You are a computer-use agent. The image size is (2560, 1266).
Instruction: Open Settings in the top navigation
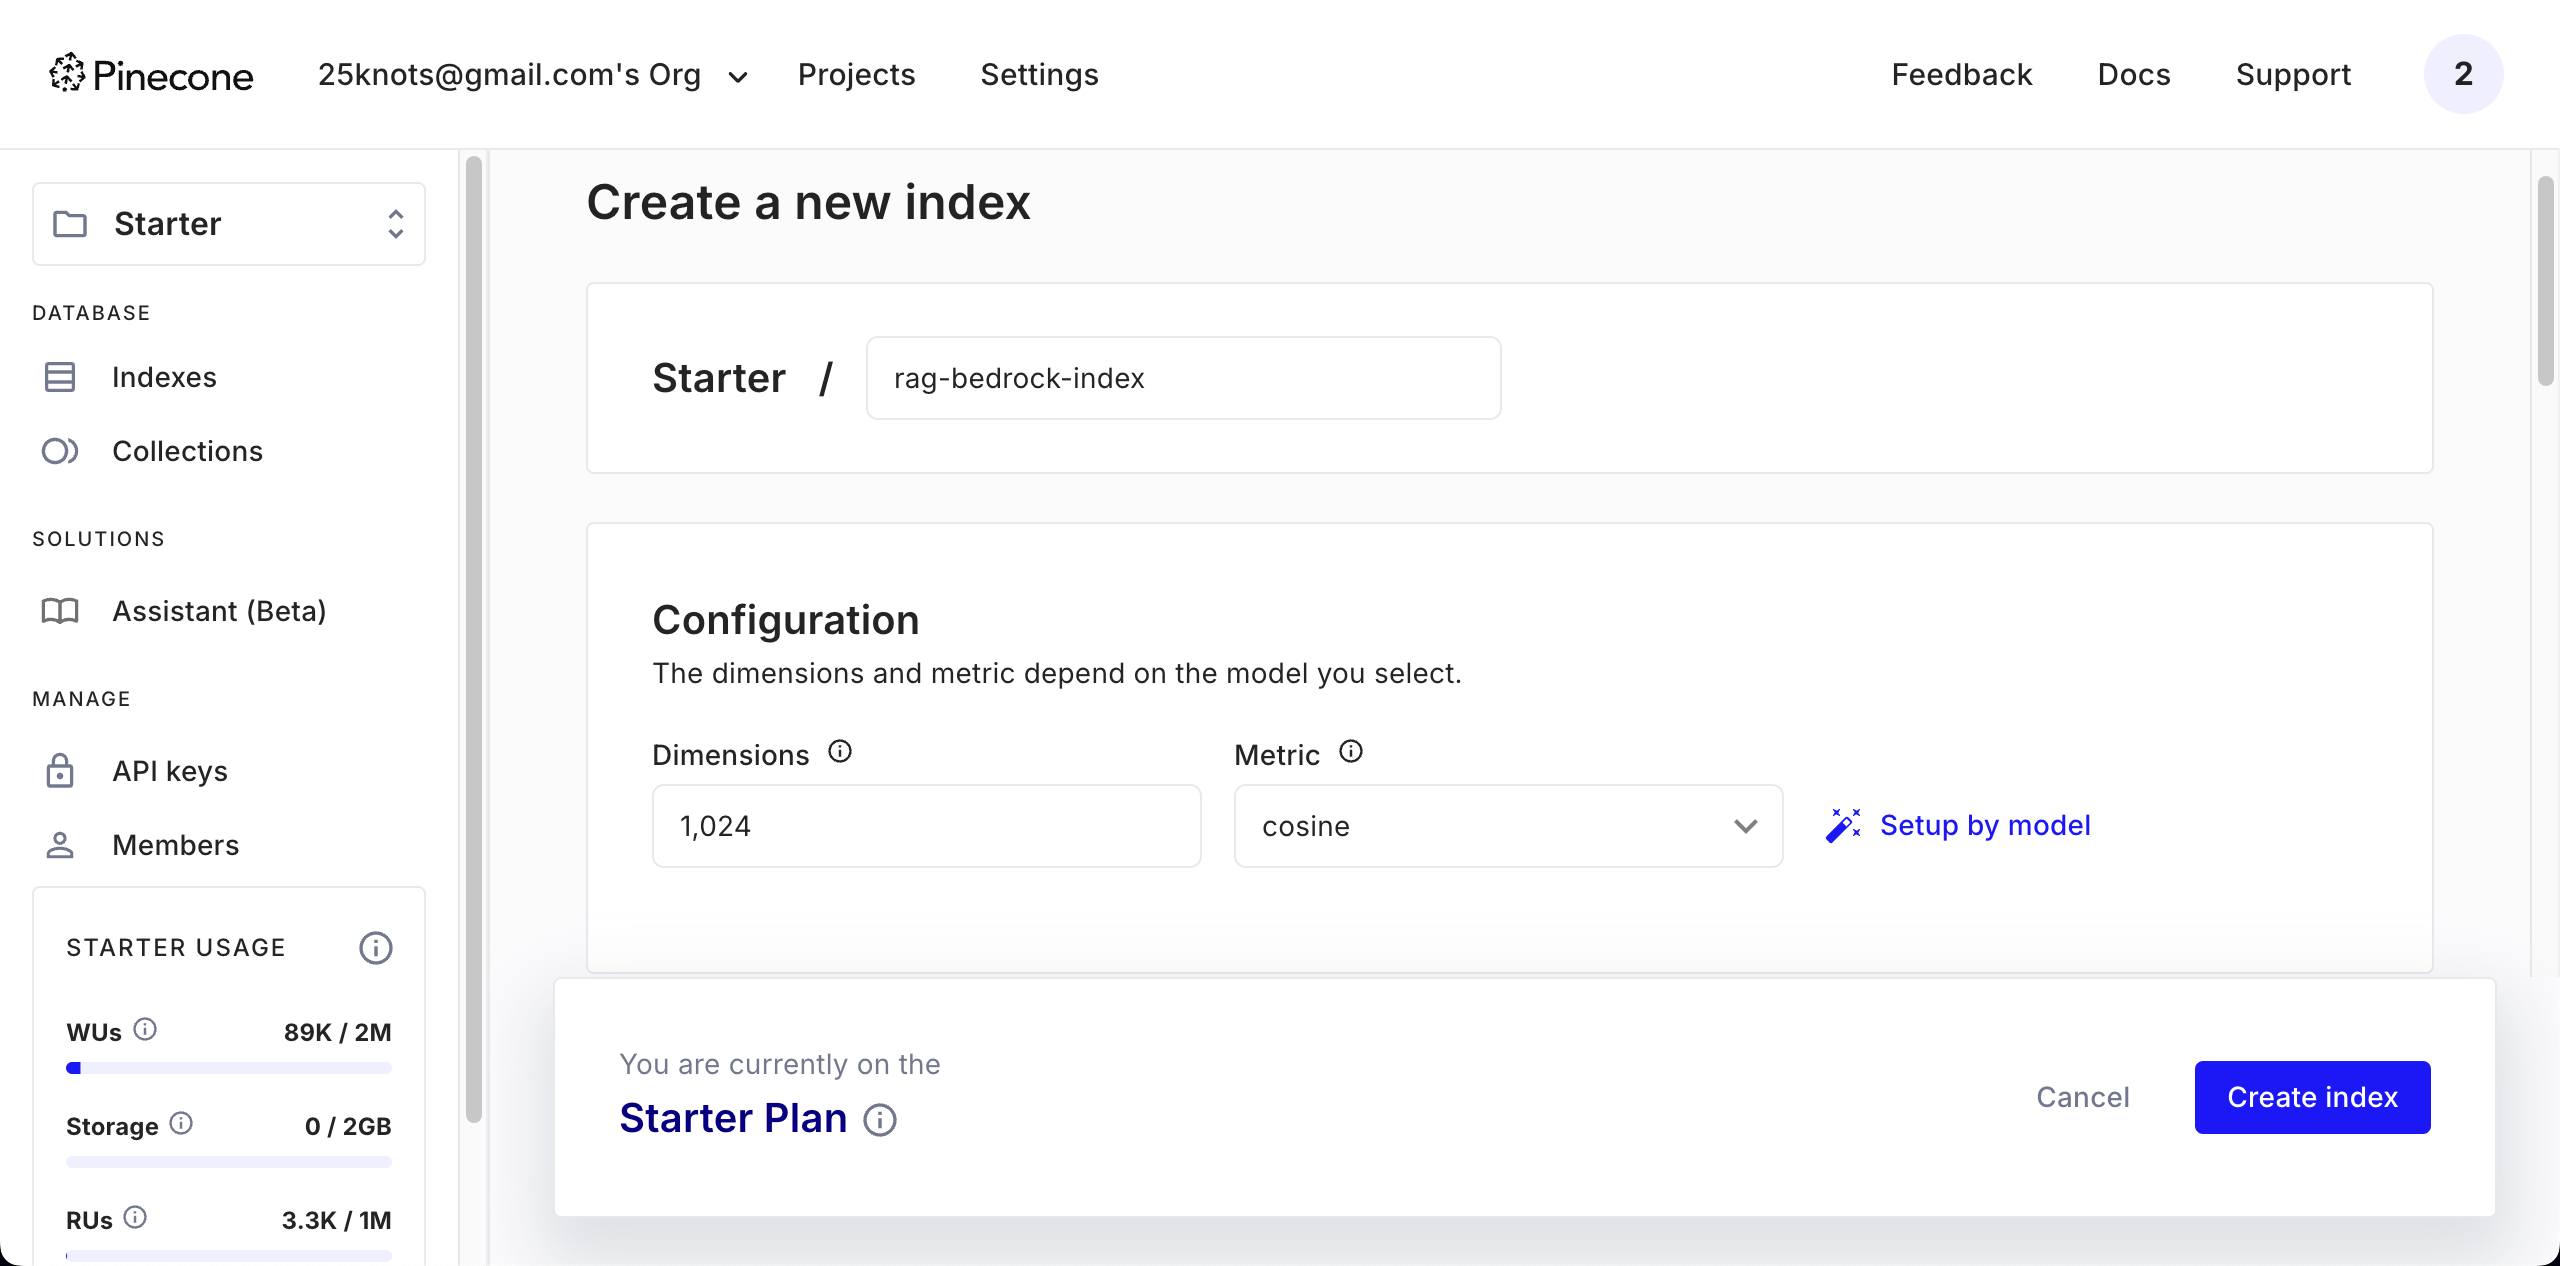(1040, 74)
